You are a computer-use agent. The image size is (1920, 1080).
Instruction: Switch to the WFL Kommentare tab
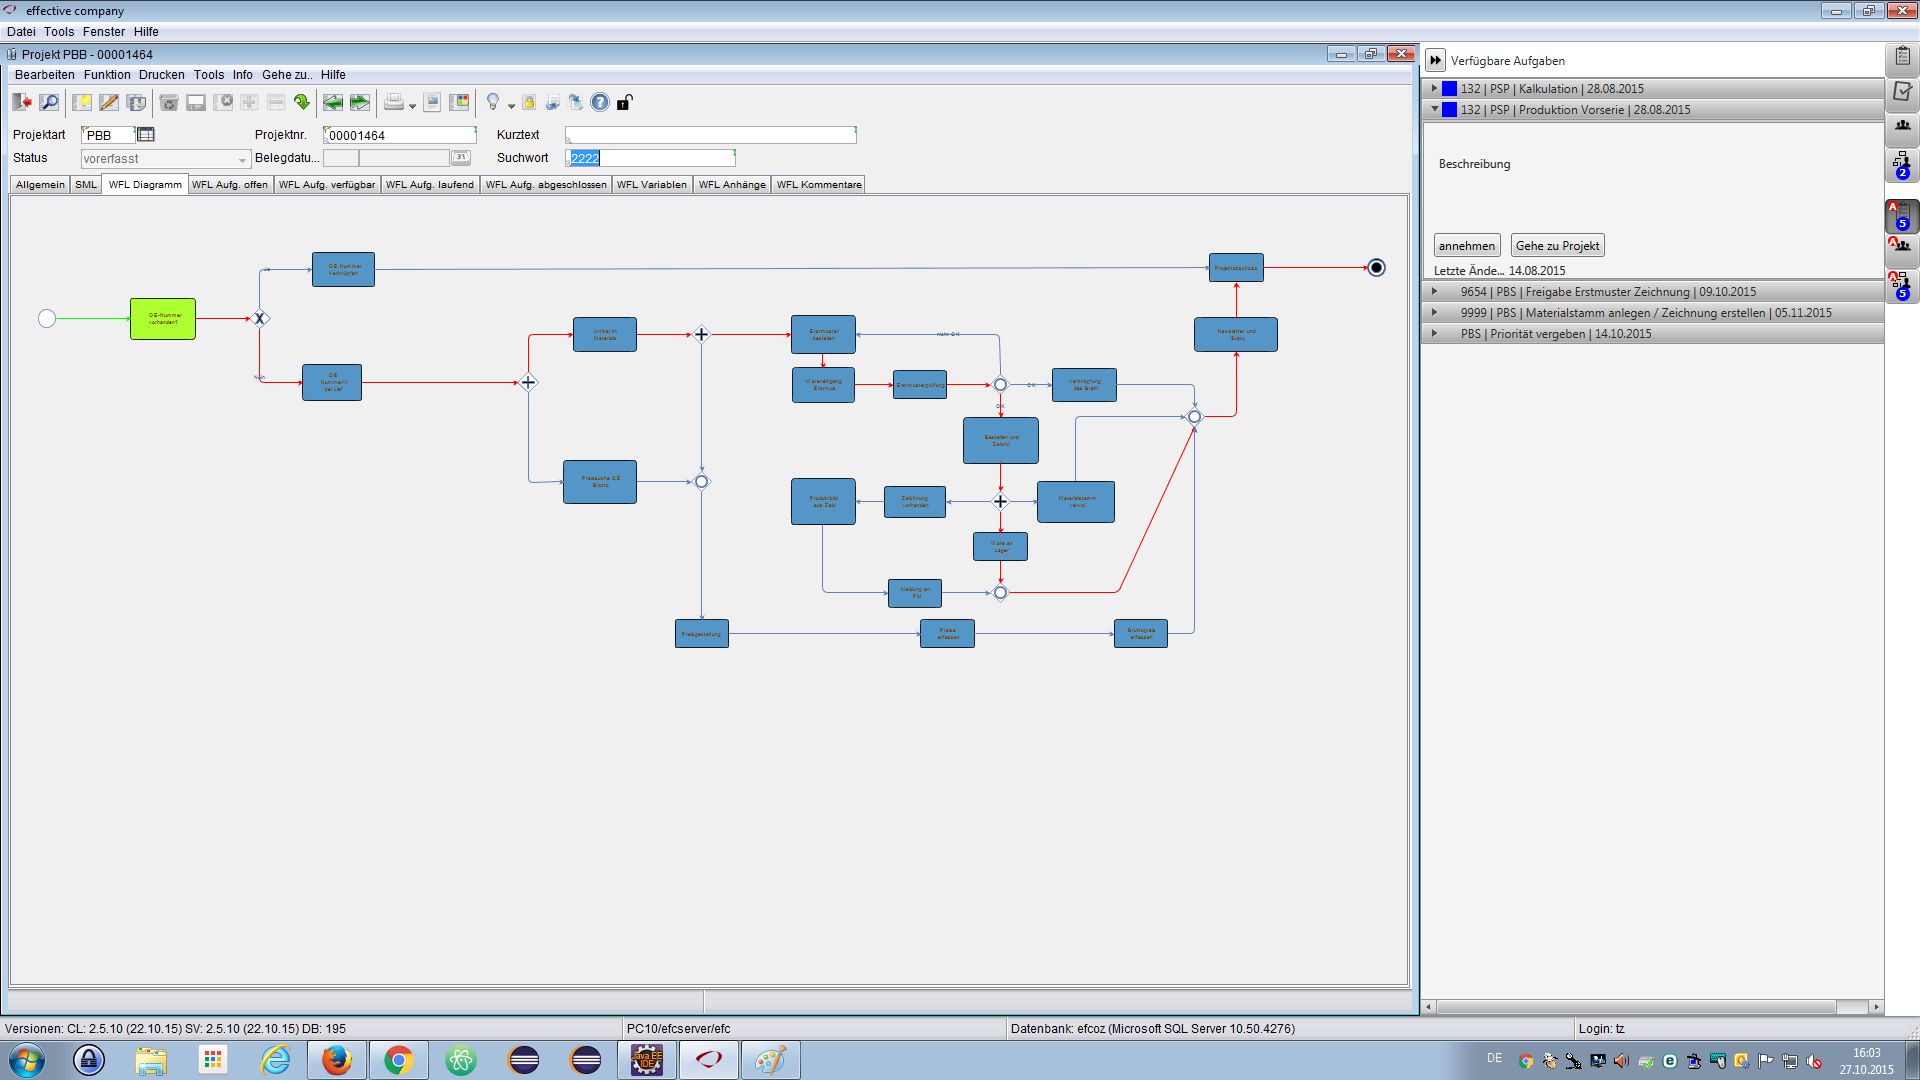tap(819, 184)
